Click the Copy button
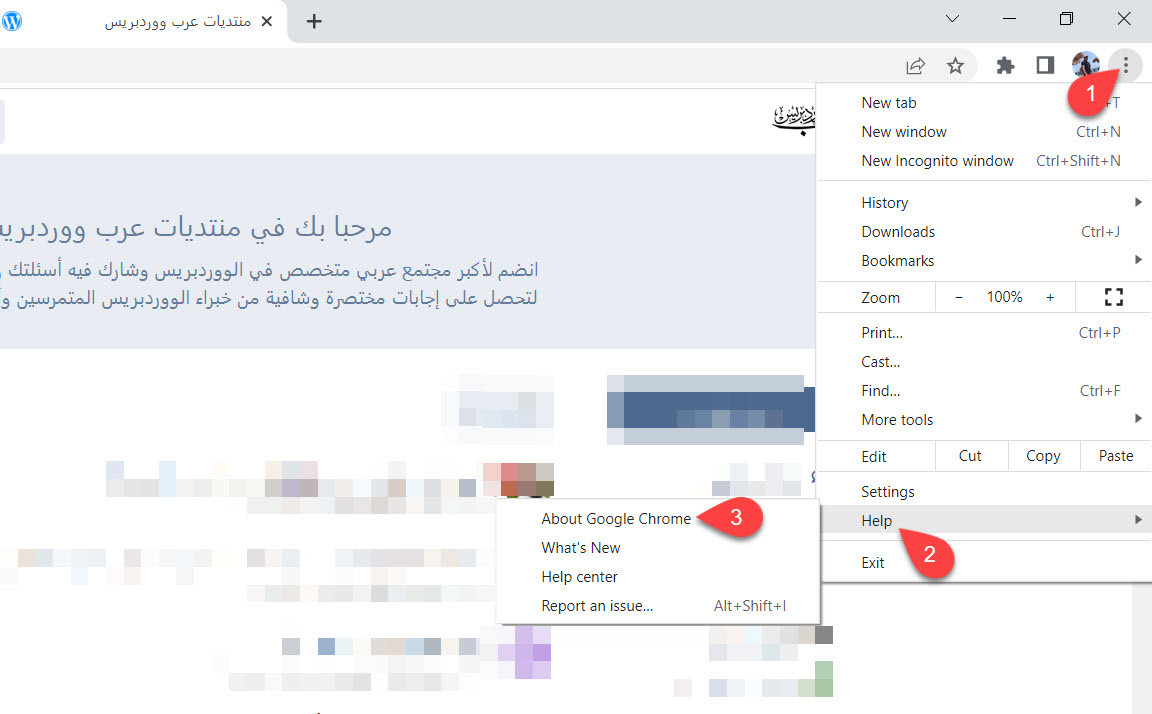 point(1043,456)
